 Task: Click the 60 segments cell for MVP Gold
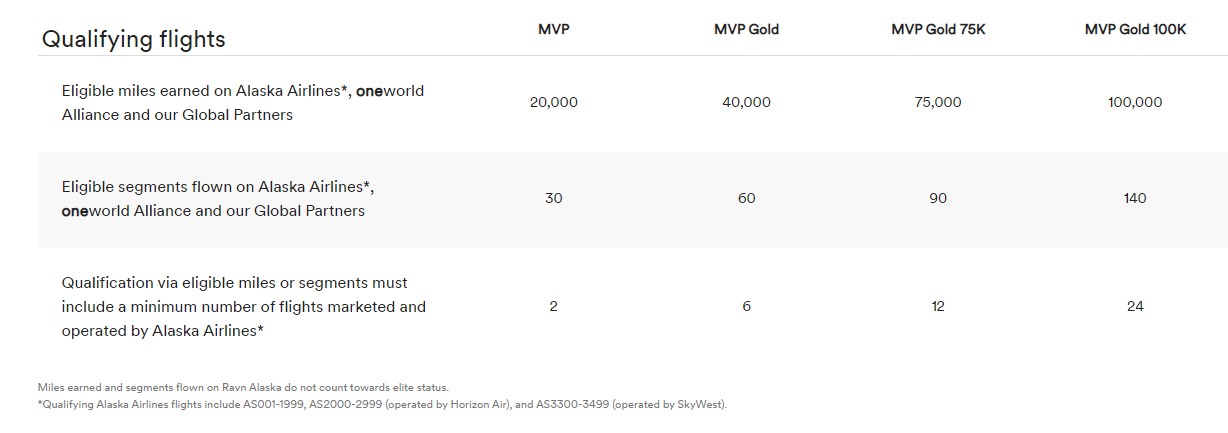click(746, 198)
